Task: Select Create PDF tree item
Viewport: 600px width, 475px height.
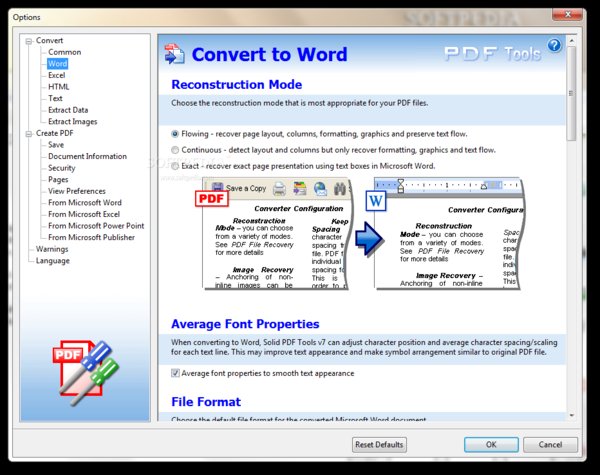Action: point(54,133)
